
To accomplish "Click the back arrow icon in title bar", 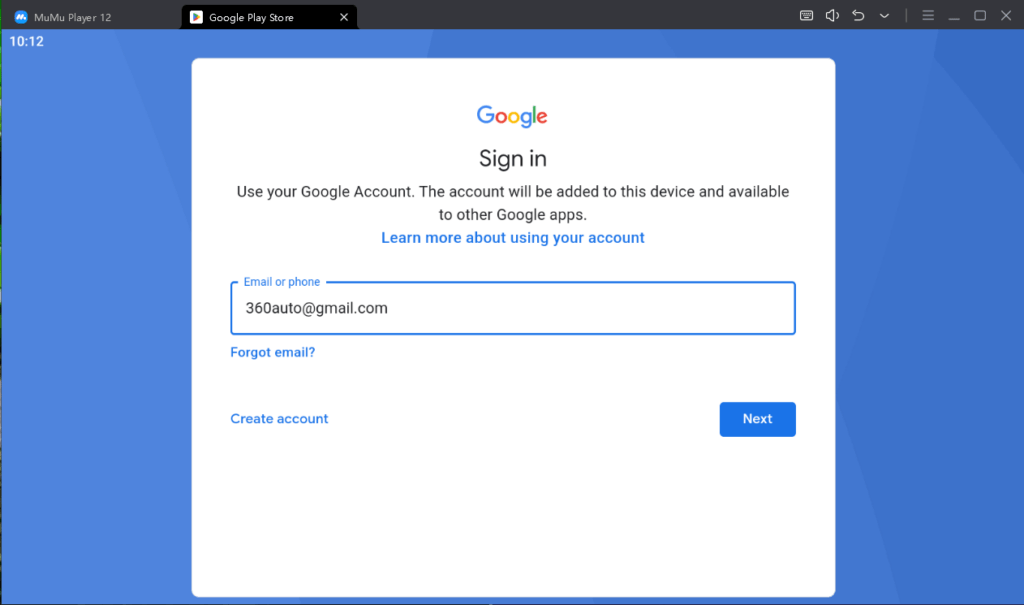I will click(x=858, y=16).
